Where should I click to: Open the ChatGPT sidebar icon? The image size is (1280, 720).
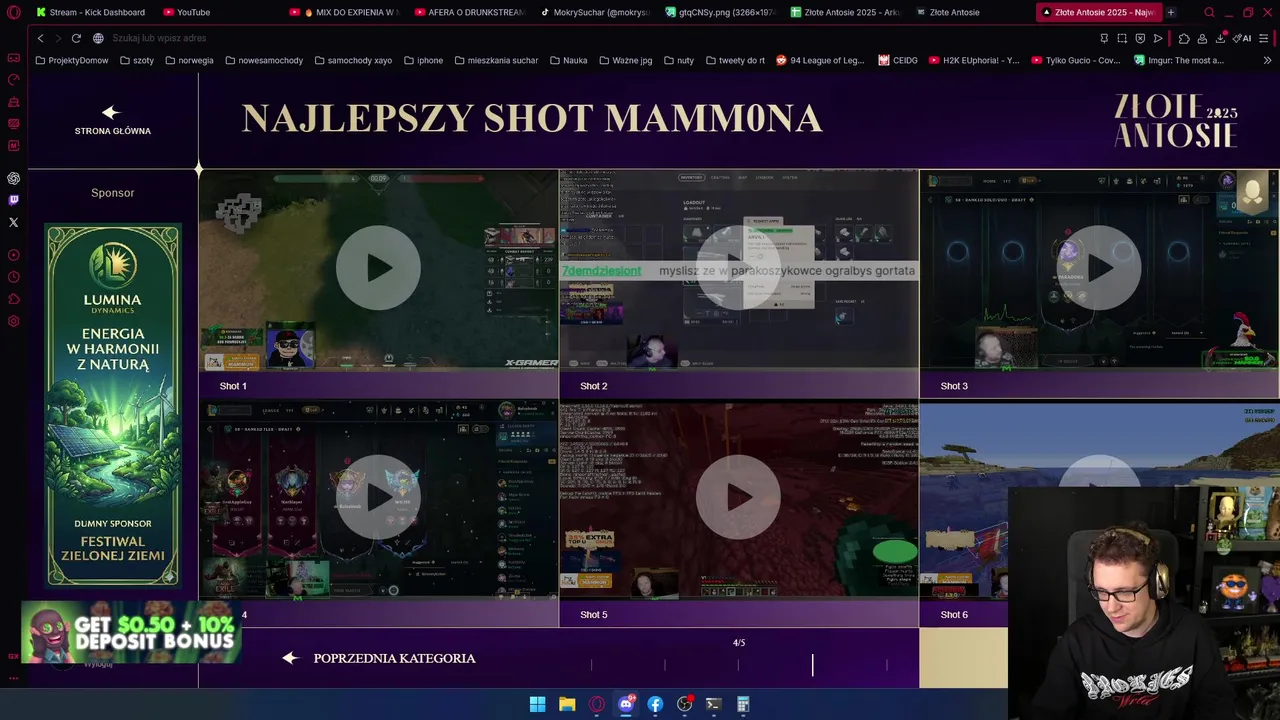pyautogui.click(x=13, y=178)
